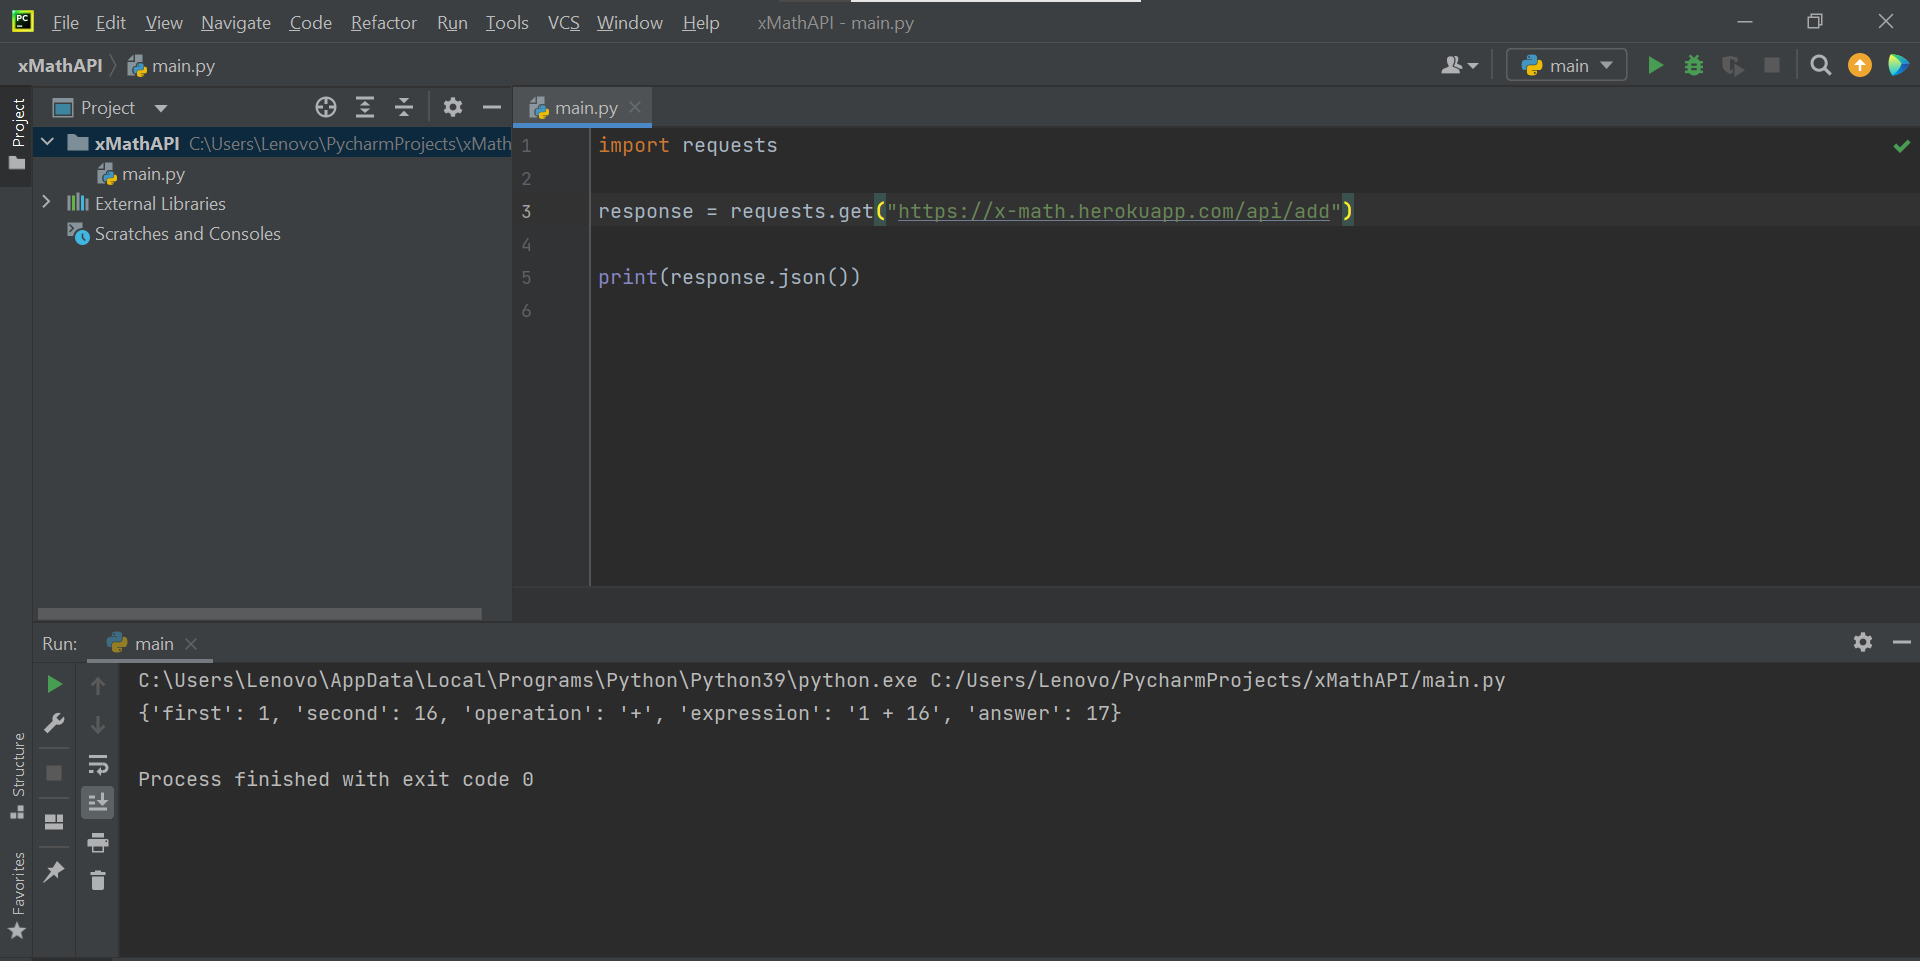
Task: Run the main configuration with green play icon
Action: coord(1655,65)
